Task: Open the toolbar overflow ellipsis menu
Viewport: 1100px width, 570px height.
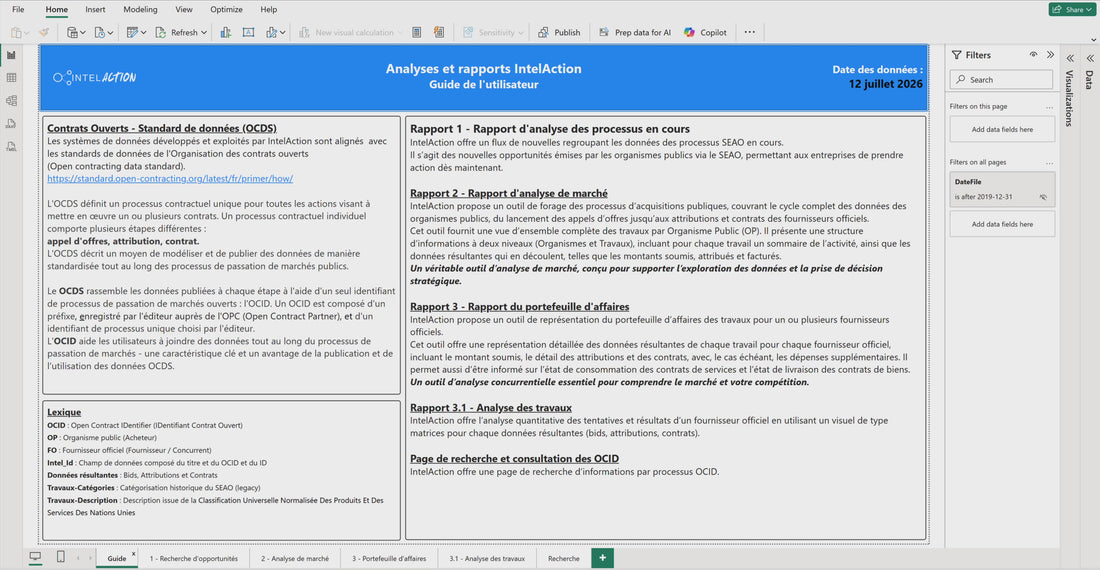Action: 749,32
